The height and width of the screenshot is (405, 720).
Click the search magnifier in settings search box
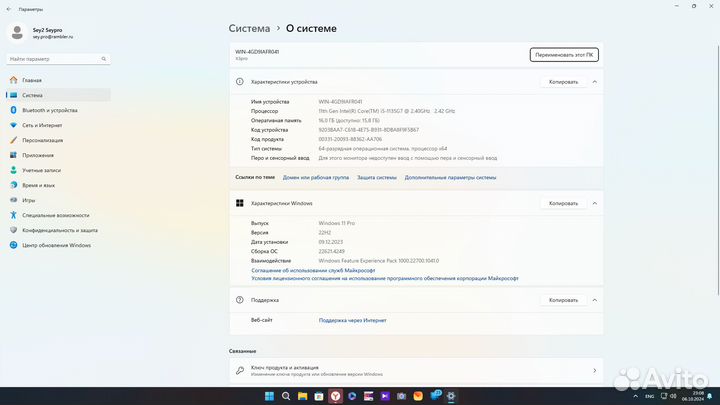click(104, 59)
